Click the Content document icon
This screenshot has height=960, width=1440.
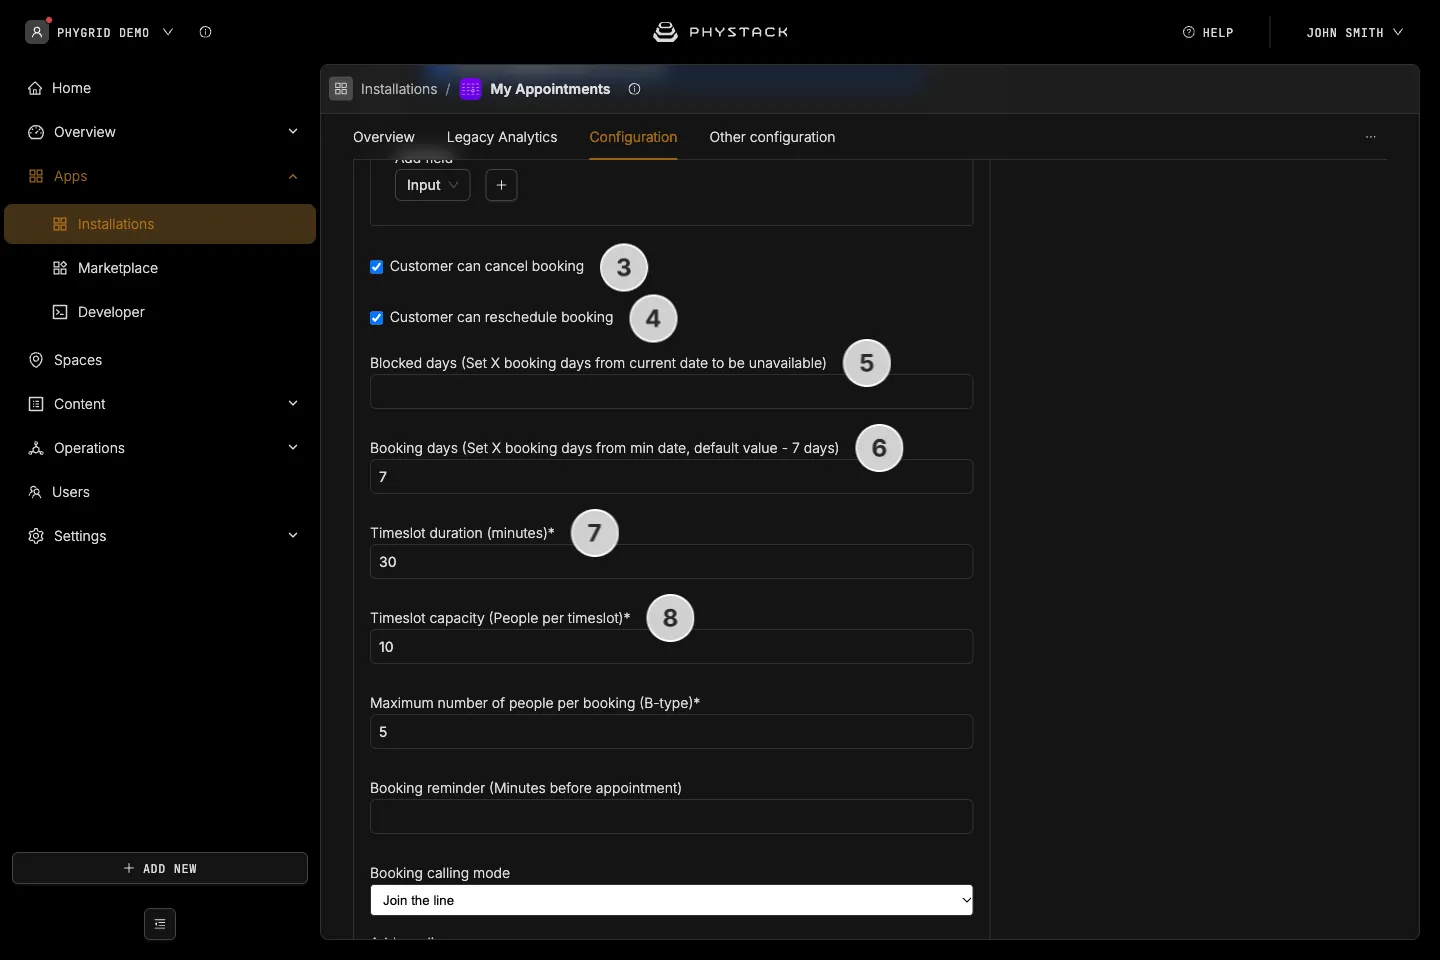pos(36,404)
